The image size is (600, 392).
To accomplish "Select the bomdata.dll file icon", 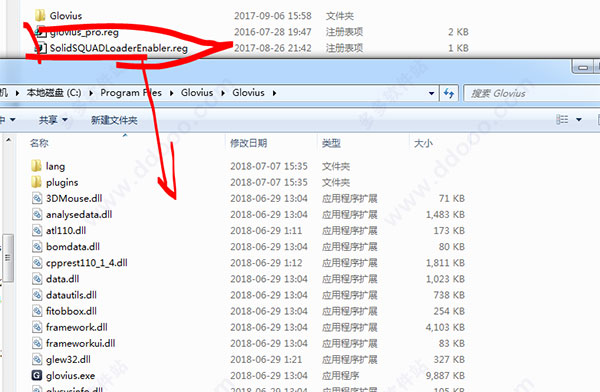I will [x=37, y=247].
